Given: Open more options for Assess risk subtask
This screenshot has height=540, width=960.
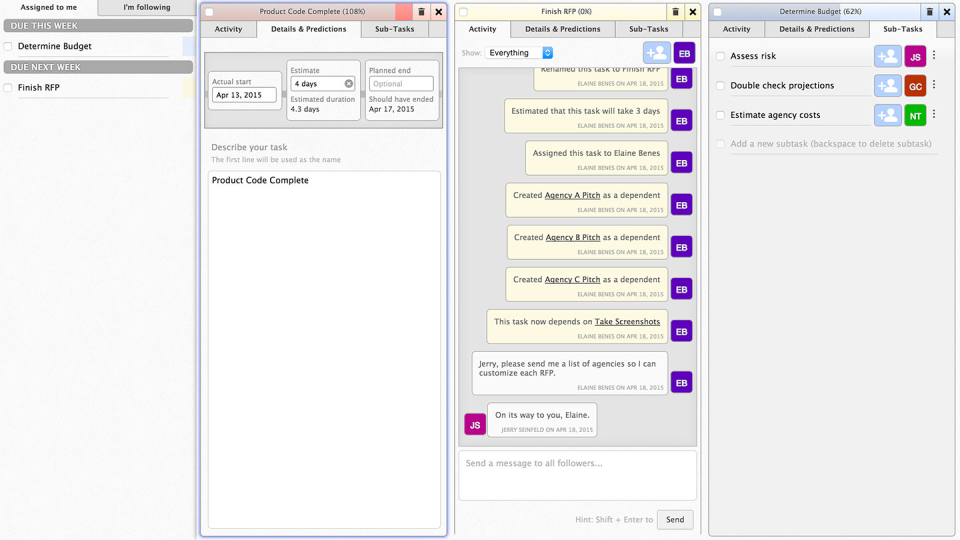Looking at the screenshot, I should 934,55.
